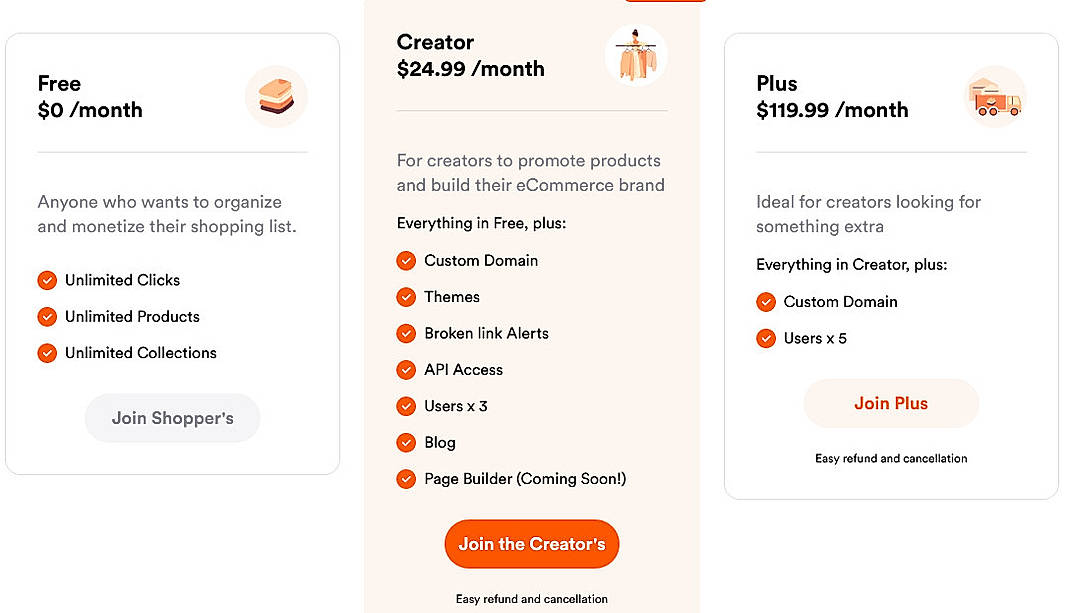The image size is (1070, 613).
Task: Click the checkmark next to Broken link Alerts
Action: click(x=406, y=333)
